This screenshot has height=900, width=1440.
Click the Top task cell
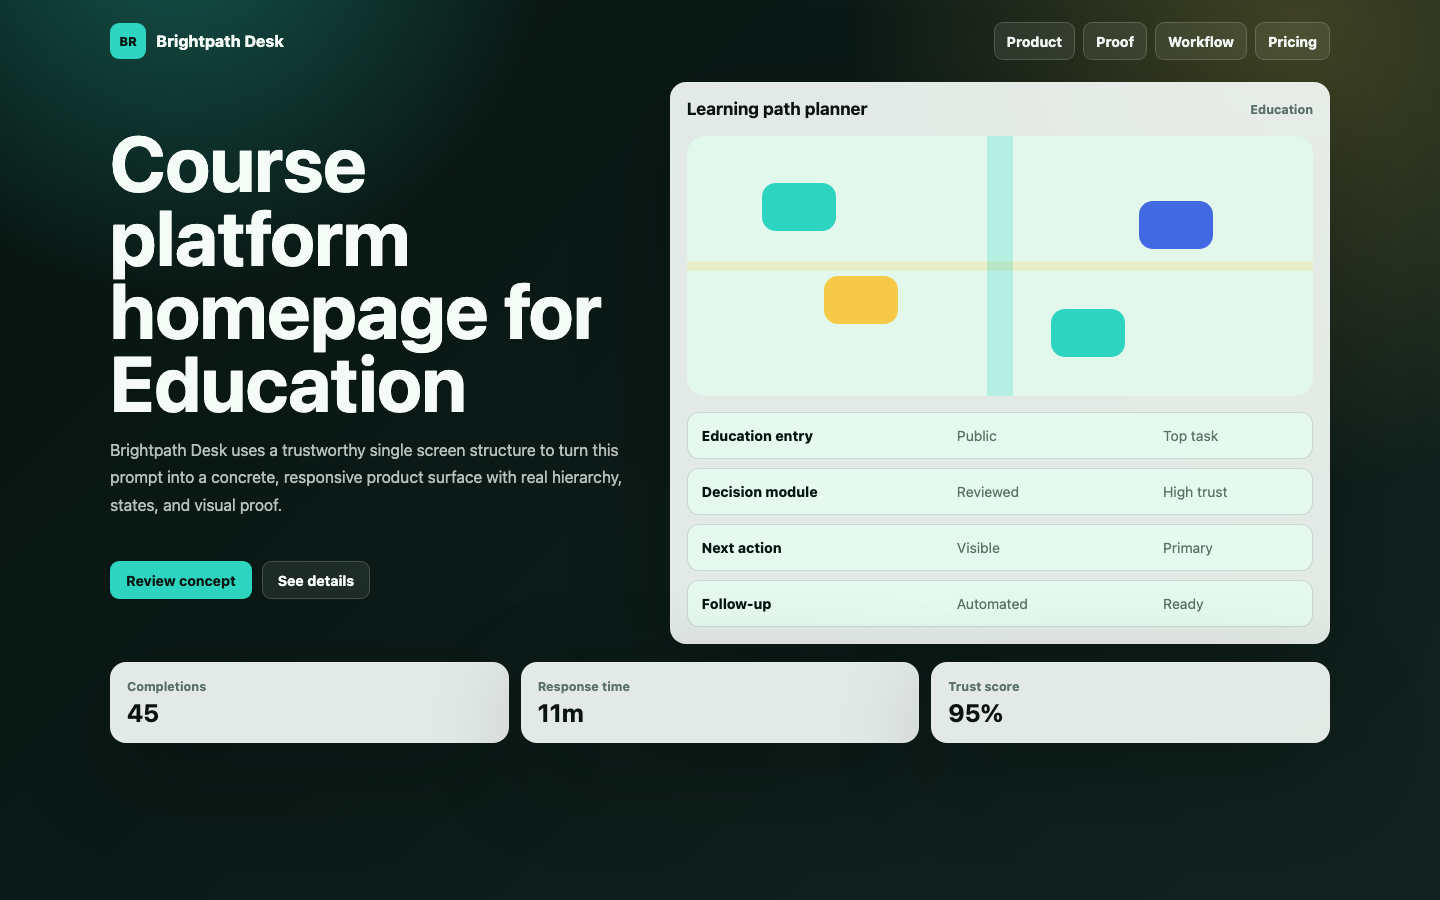click(1190, 436)
